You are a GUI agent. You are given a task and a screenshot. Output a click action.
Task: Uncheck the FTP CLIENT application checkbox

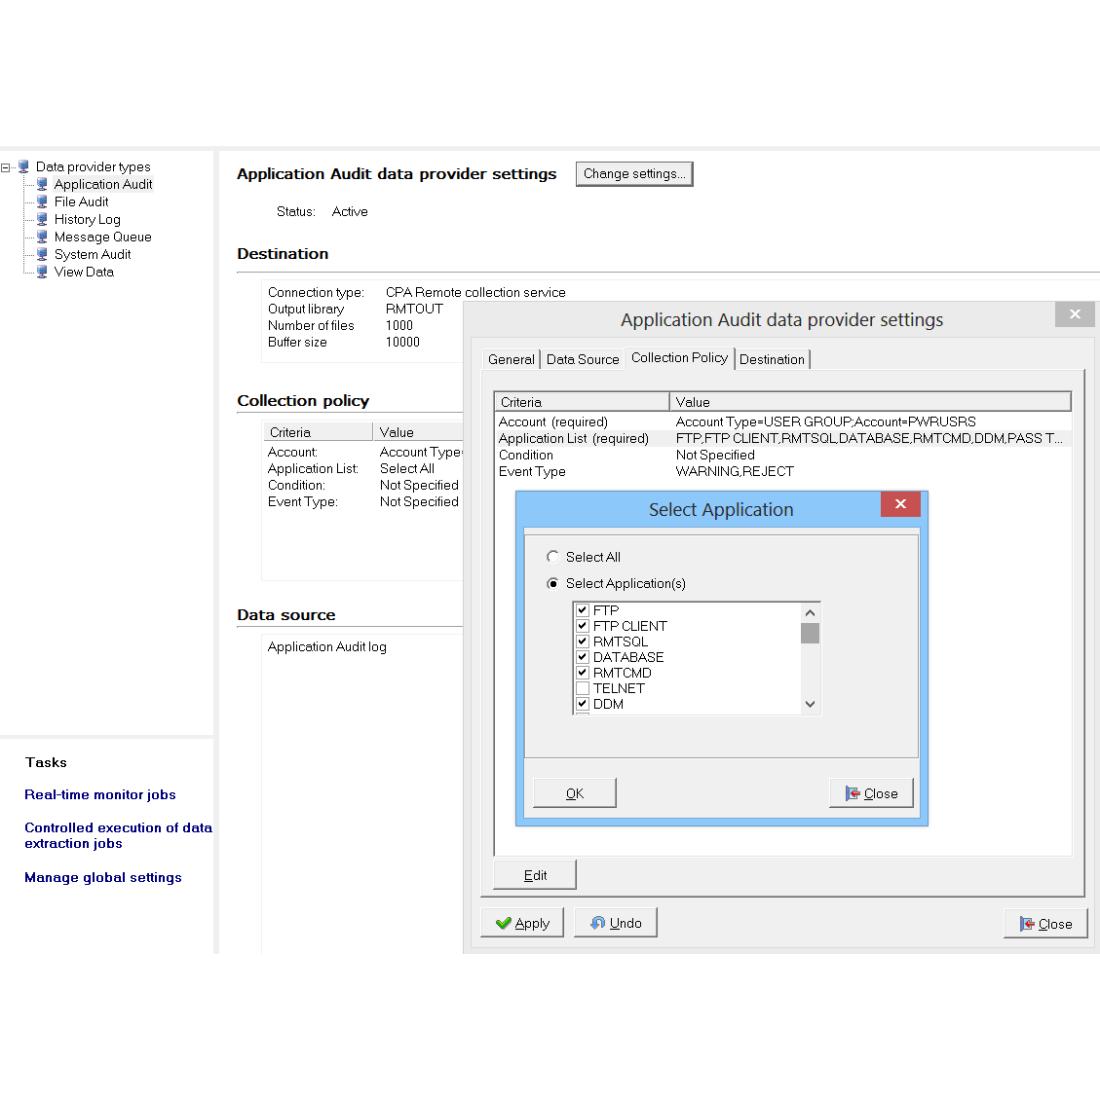[582, 626]
